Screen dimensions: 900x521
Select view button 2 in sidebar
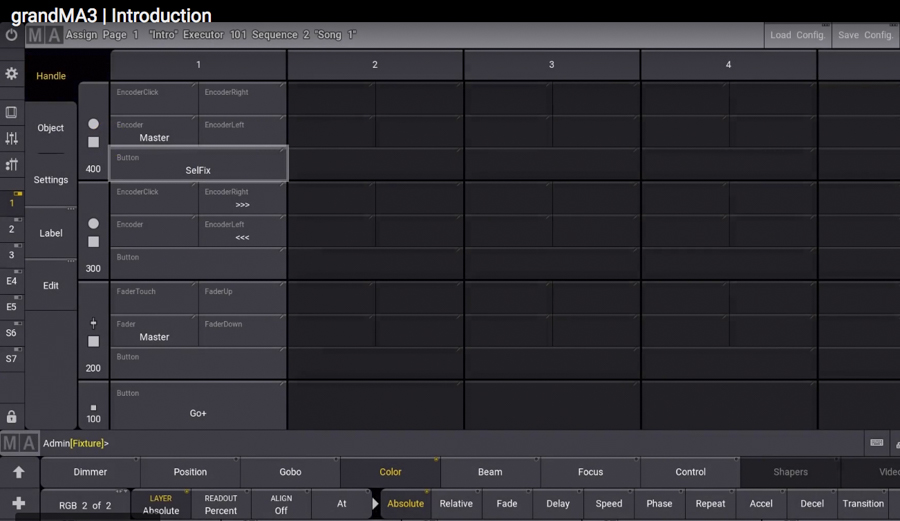(11, 229)
